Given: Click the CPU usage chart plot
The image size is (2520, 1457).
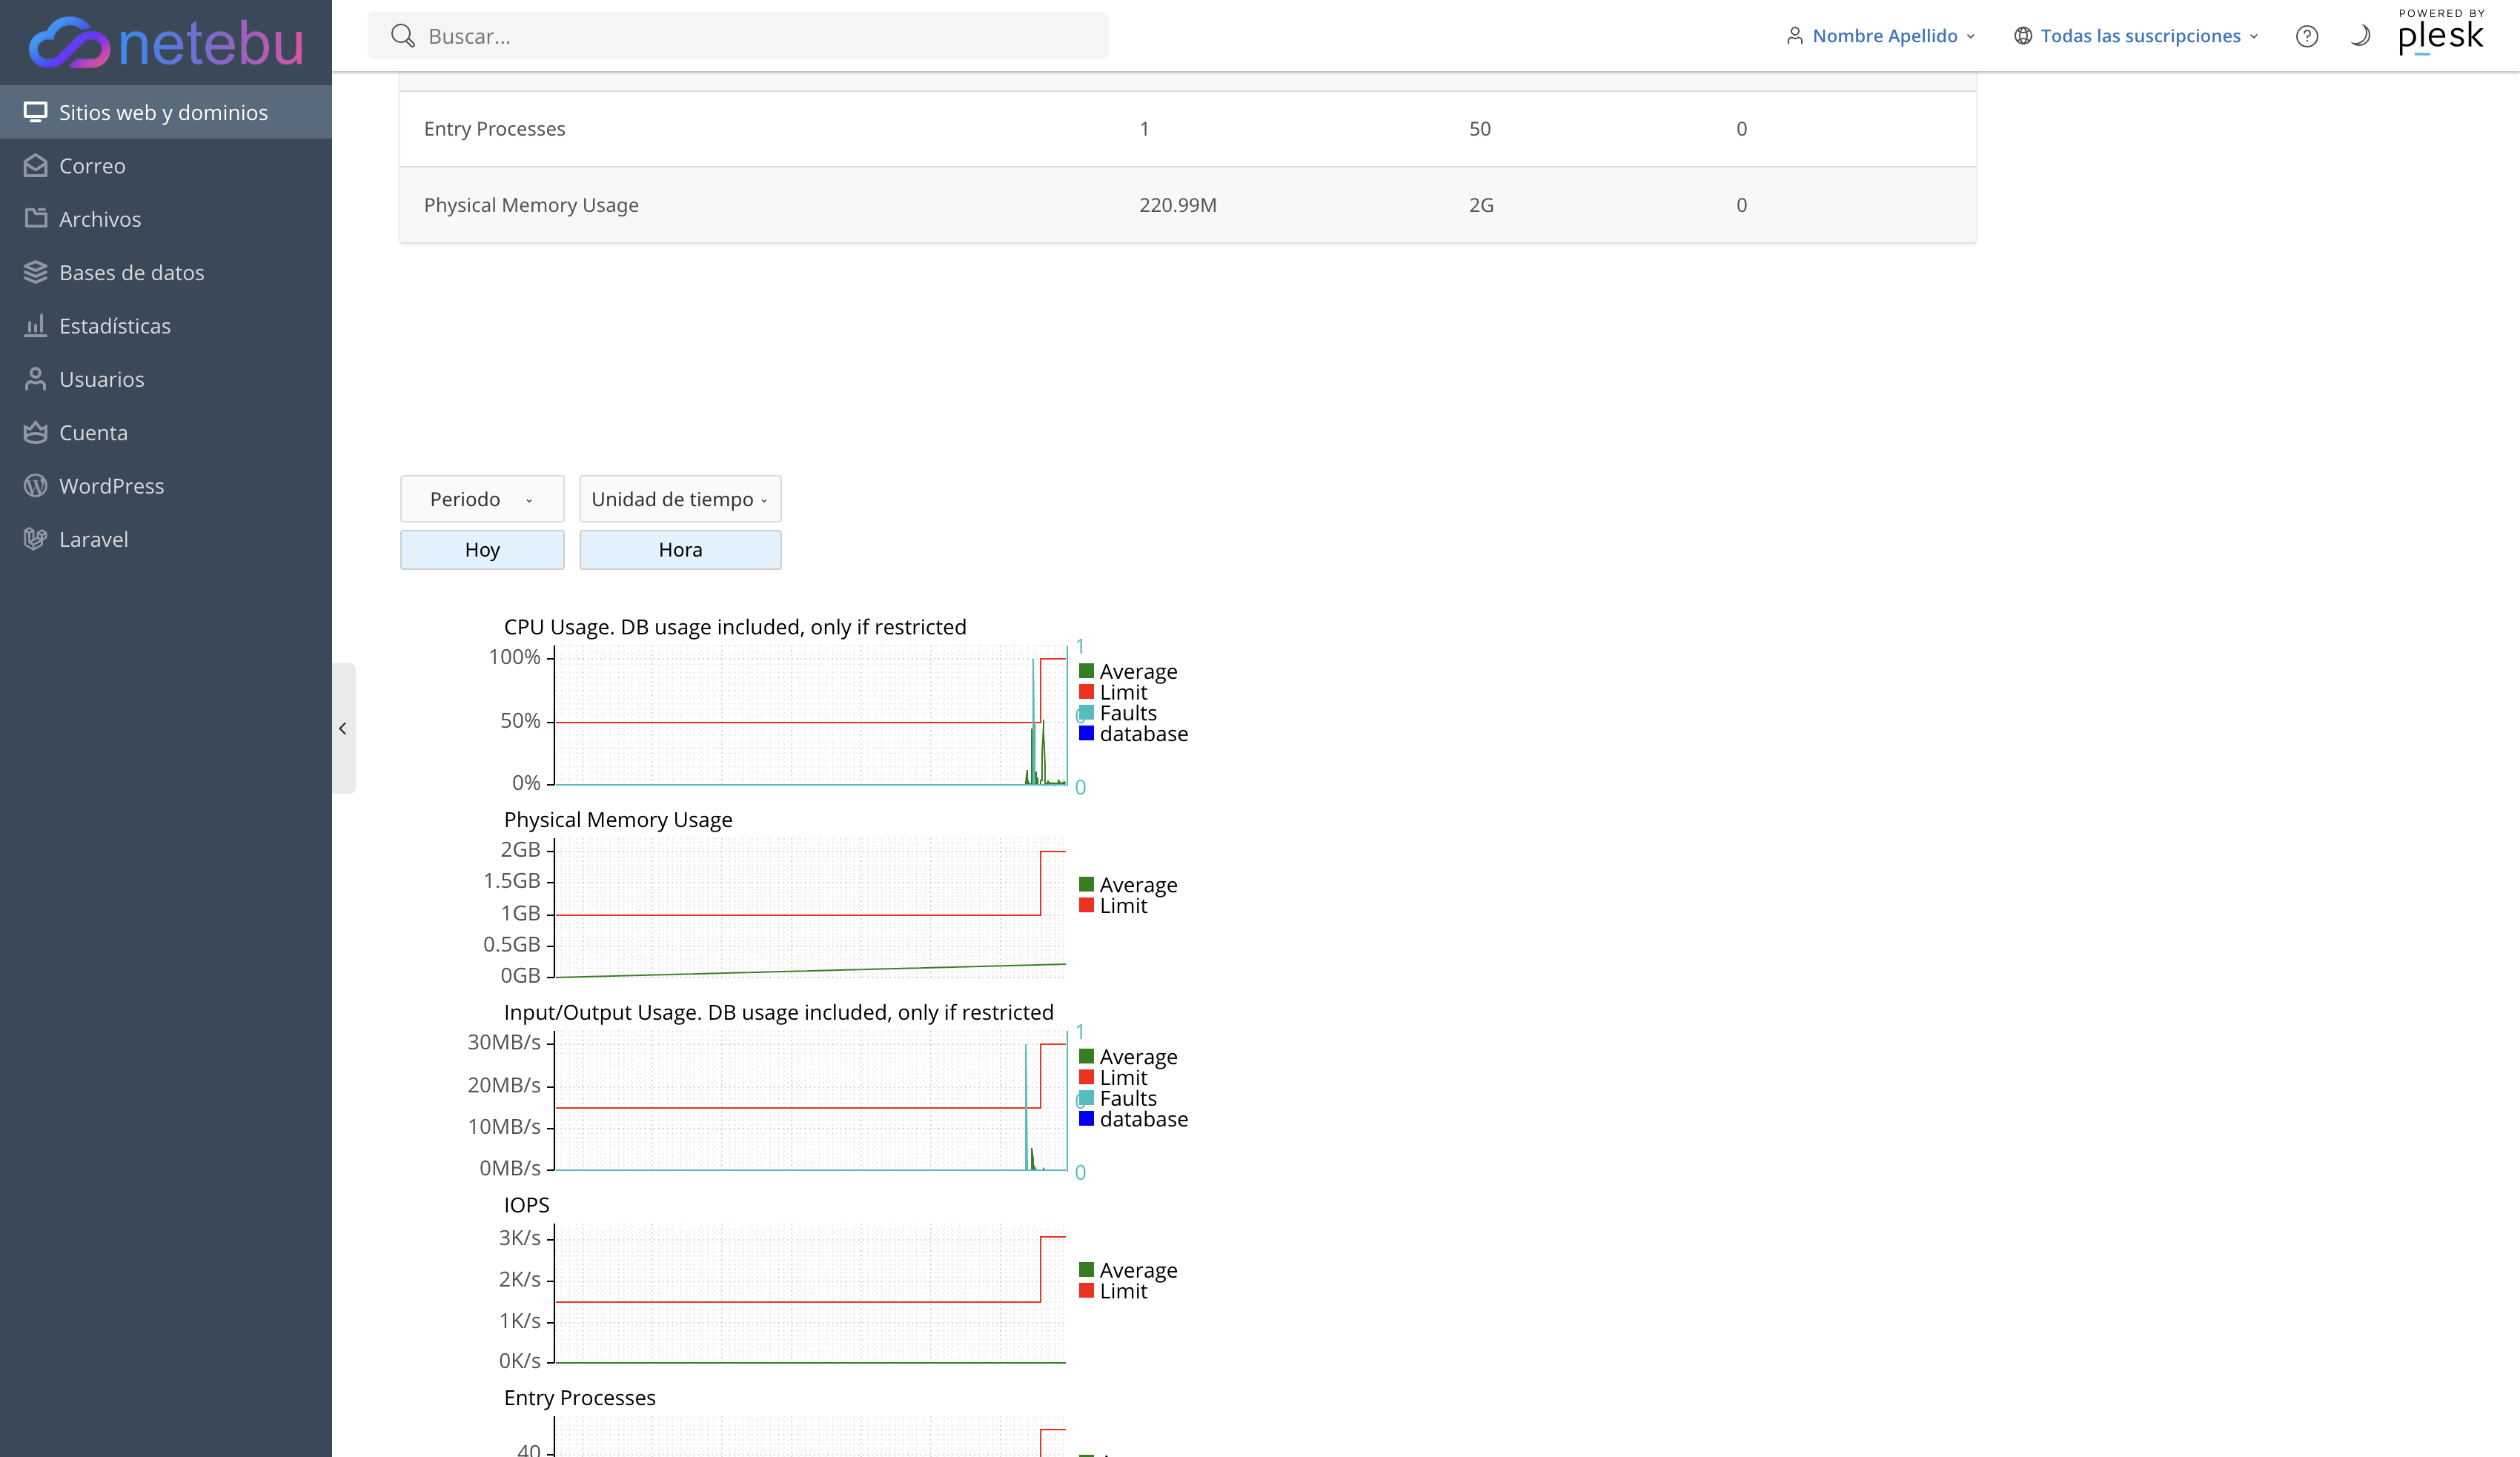Looking at the screenshot, I should coord(810,715).
